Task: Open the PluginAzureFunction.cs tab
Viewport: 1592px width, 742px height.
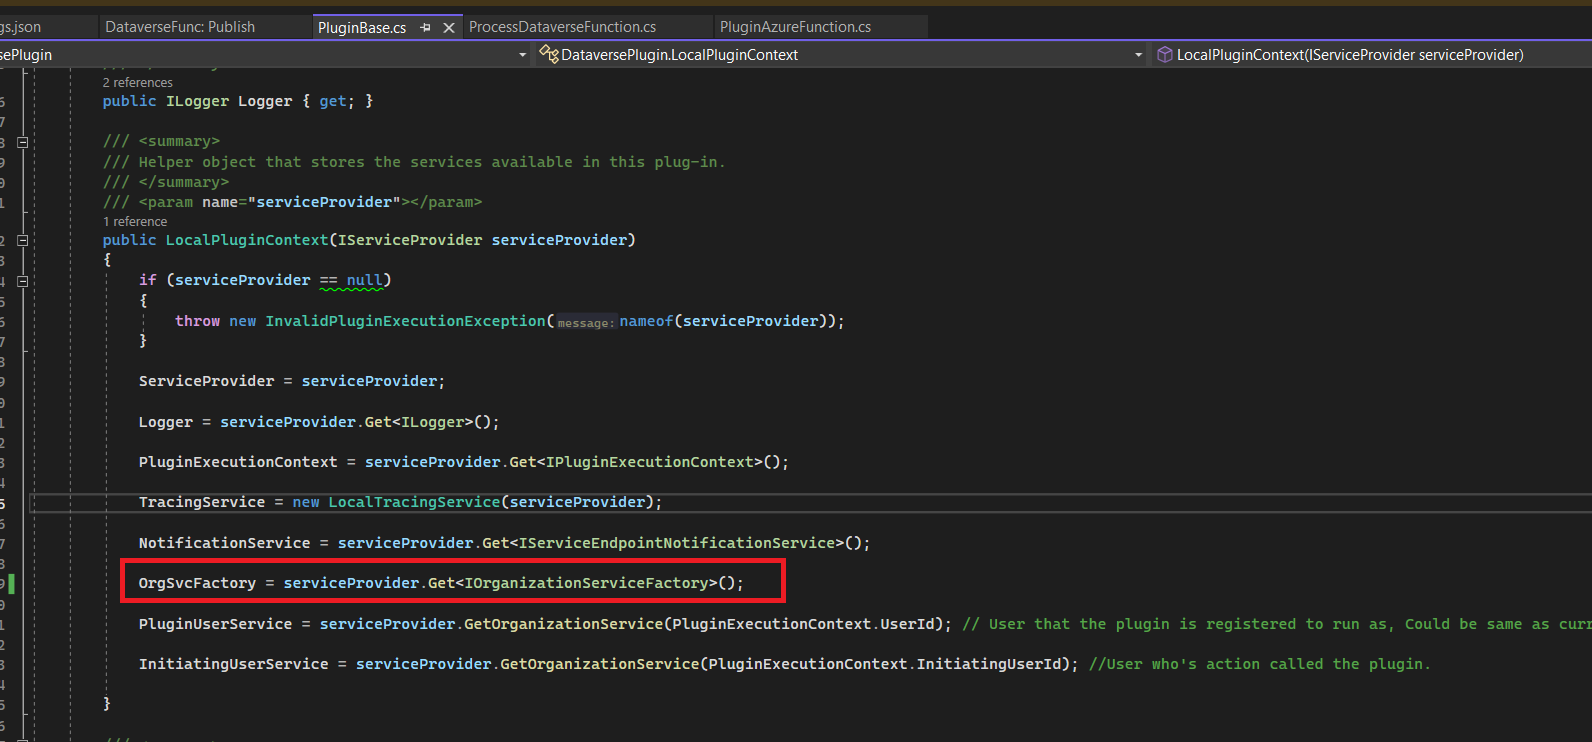Action: [795, 27]
